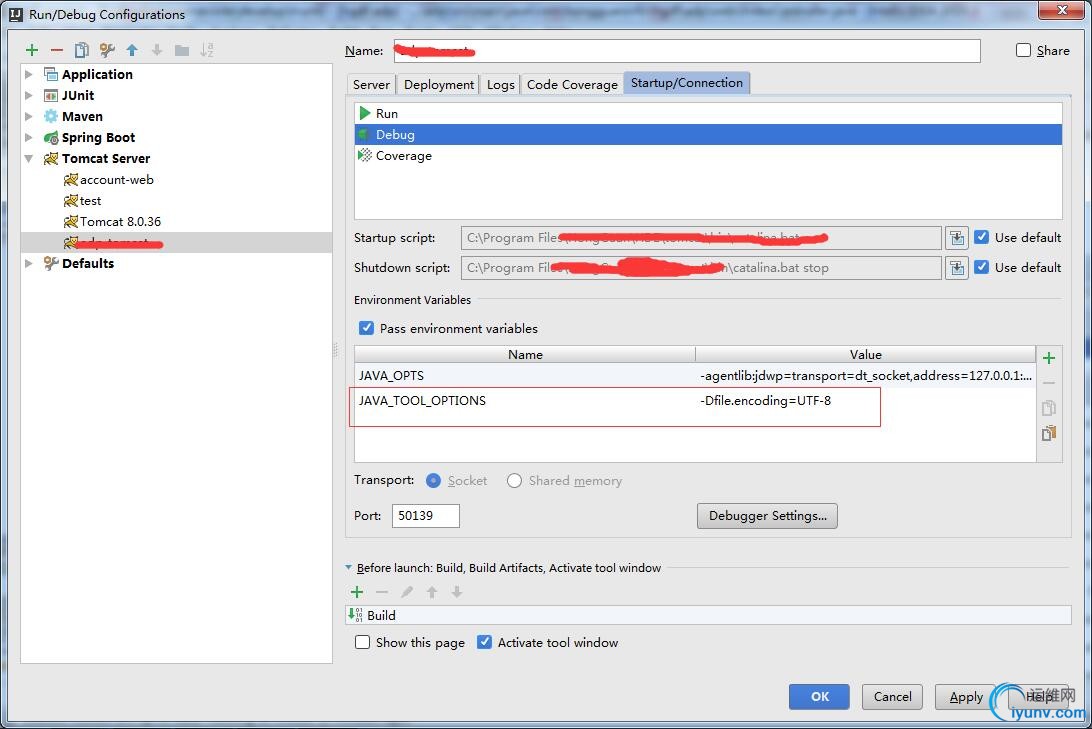Add a new environment variable
The width and height of the screenshot is (1092, 729).
1049,358
